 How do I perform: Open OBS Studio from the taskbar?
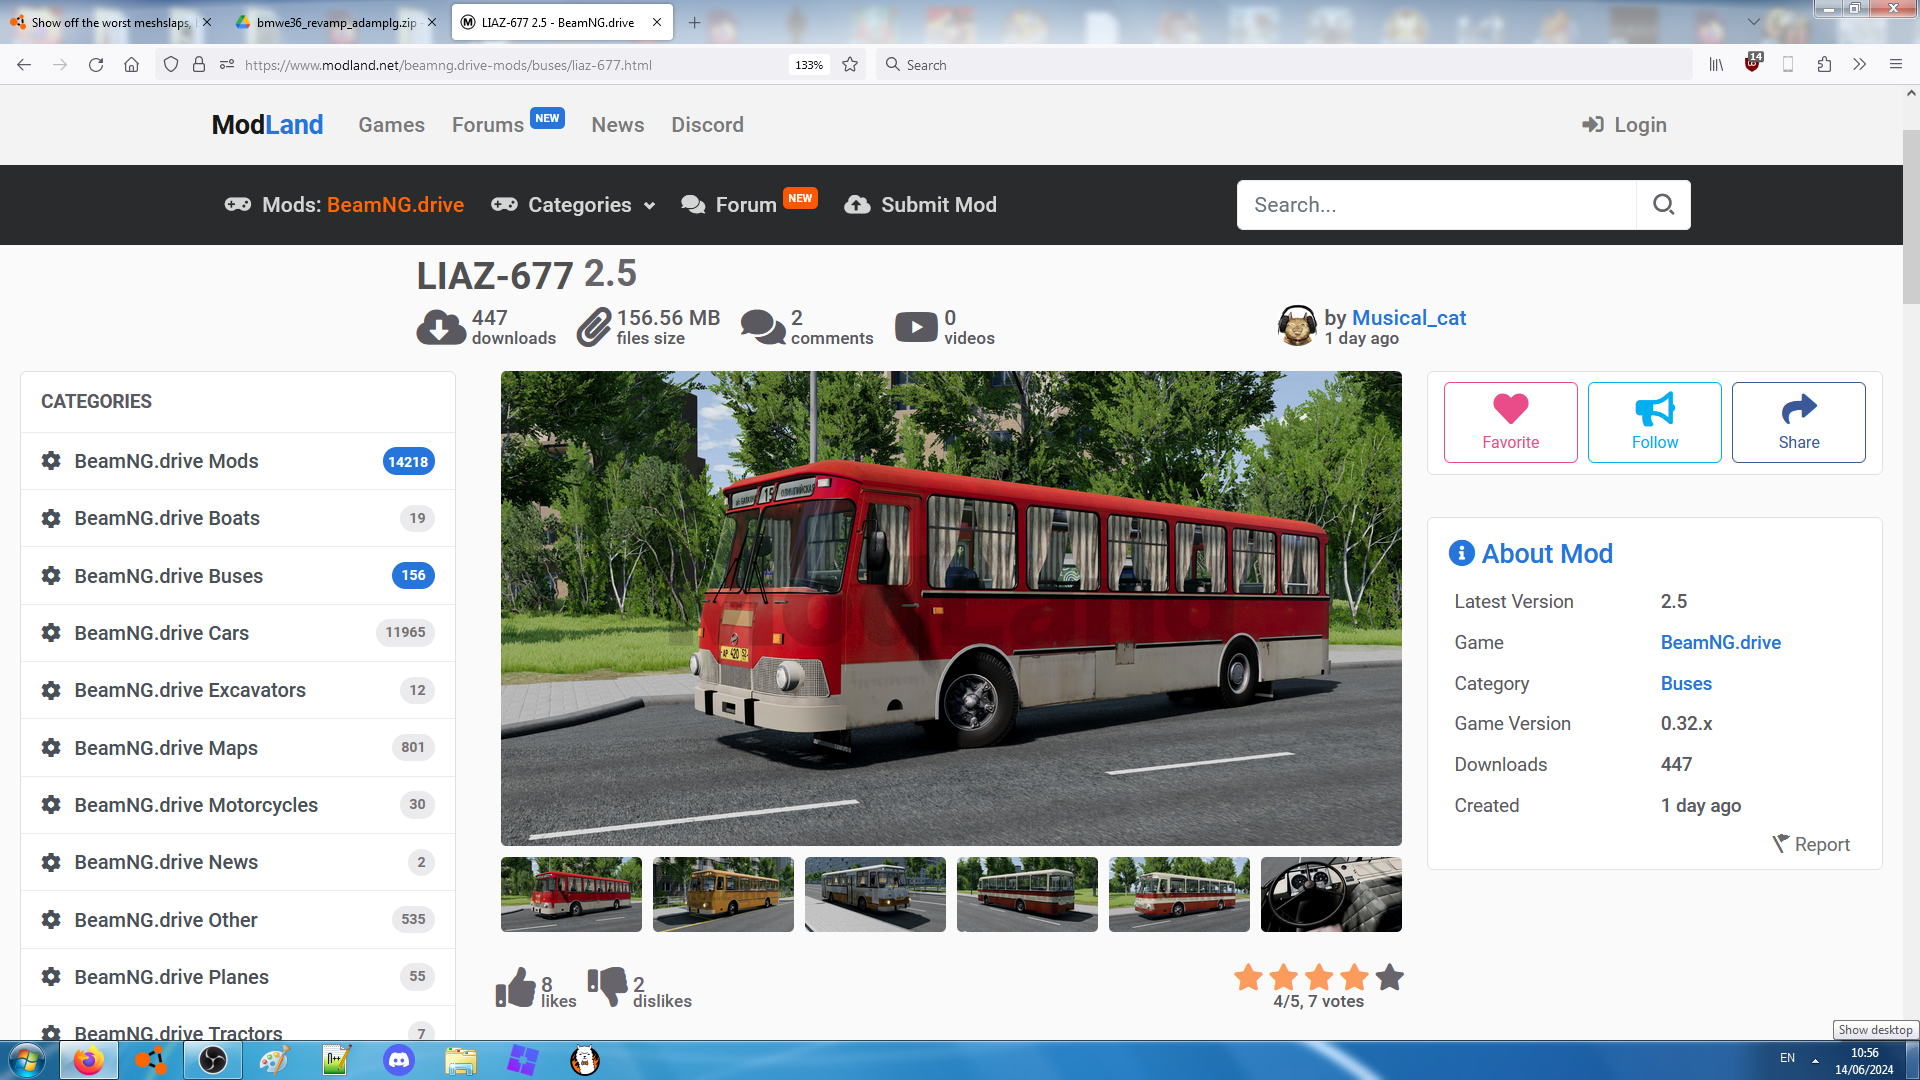coord(213,1060)
